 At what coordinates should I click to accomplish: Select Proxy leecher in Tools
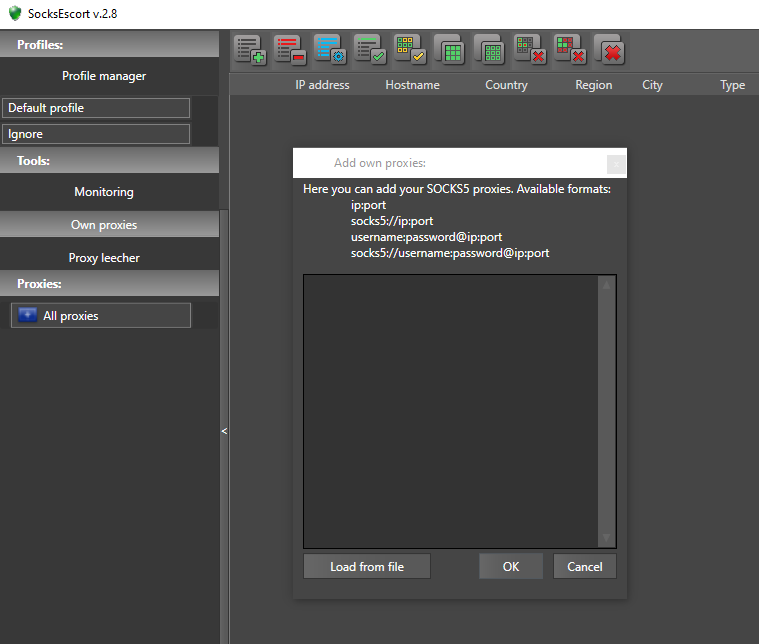pyautogui.click(x=104, y=258)
